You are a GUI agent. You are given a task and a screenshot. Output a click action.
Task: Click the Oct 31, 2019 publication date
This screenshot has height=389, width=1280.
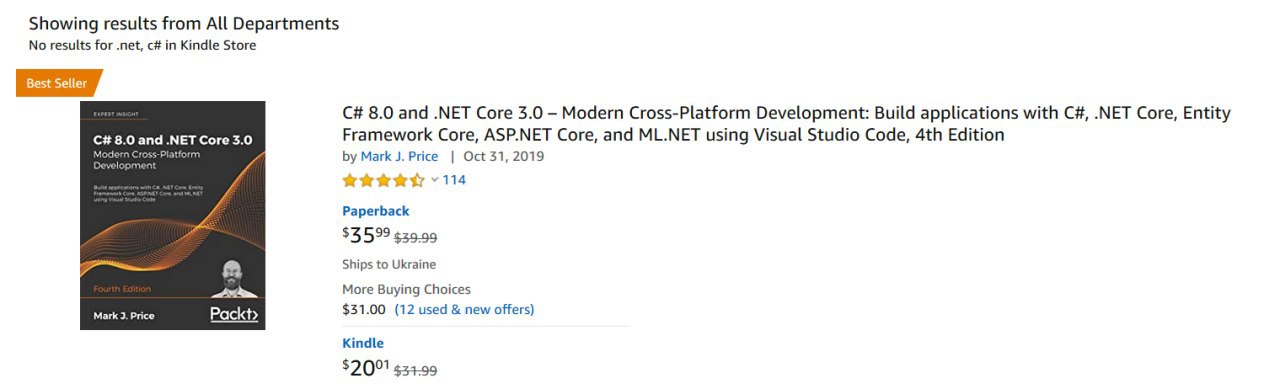504,156
